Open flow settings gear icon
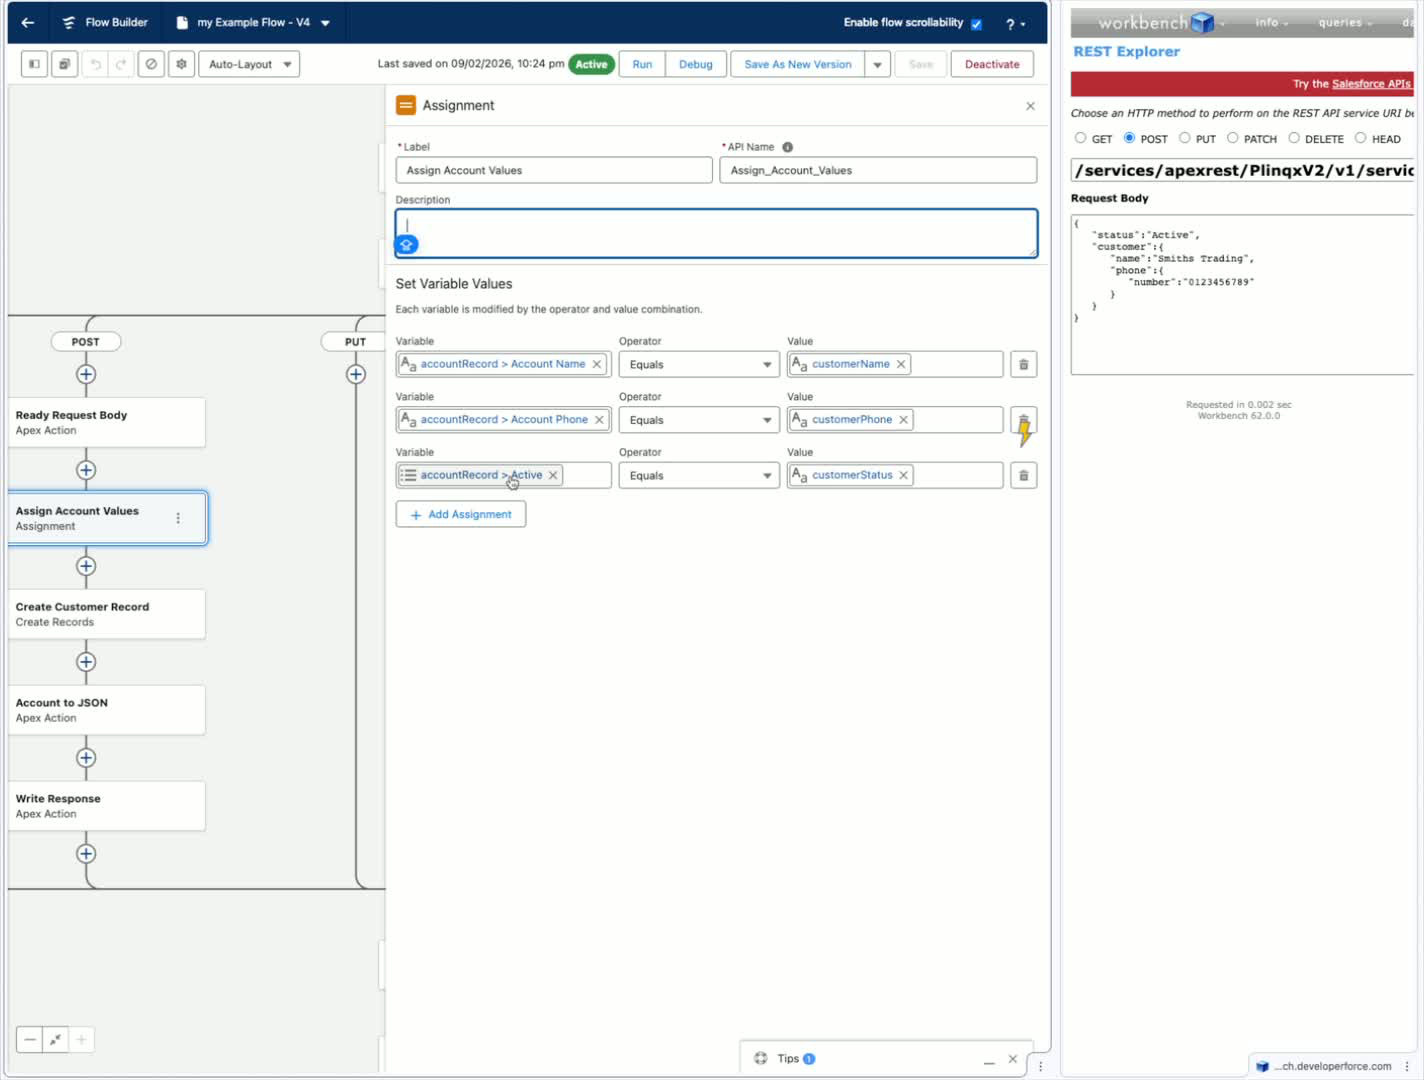1424x1080 pixels. 181,64
